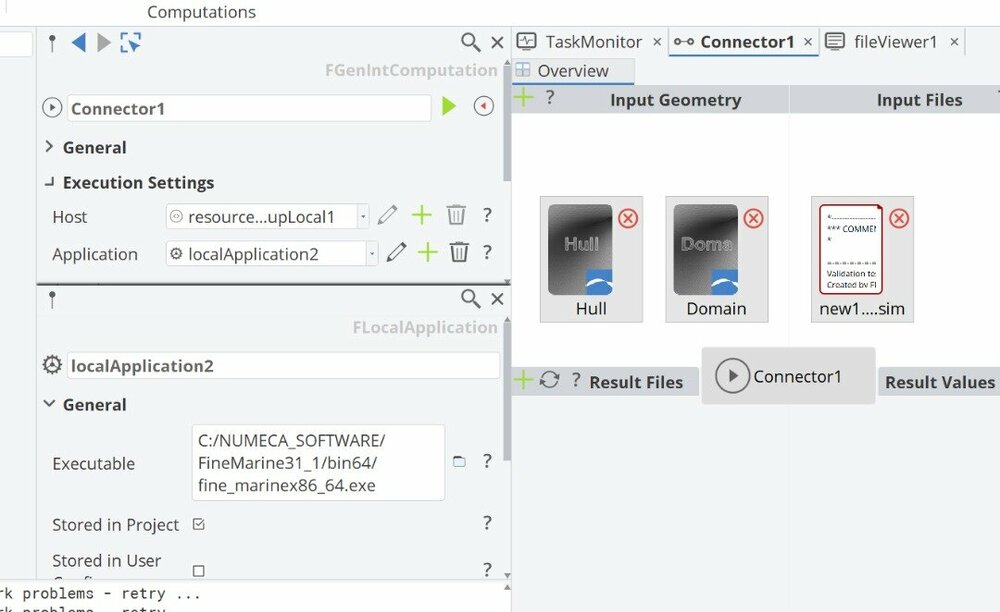Click the Connector1 run button in Overview
The height and width of the screenshot is (612, 1000).
732,376
